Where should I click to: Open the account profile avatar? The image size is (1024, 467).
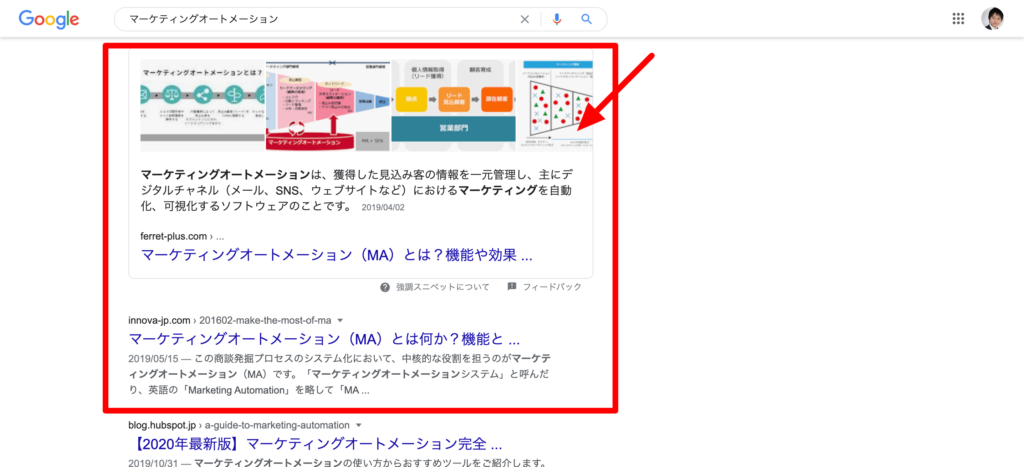992,19
